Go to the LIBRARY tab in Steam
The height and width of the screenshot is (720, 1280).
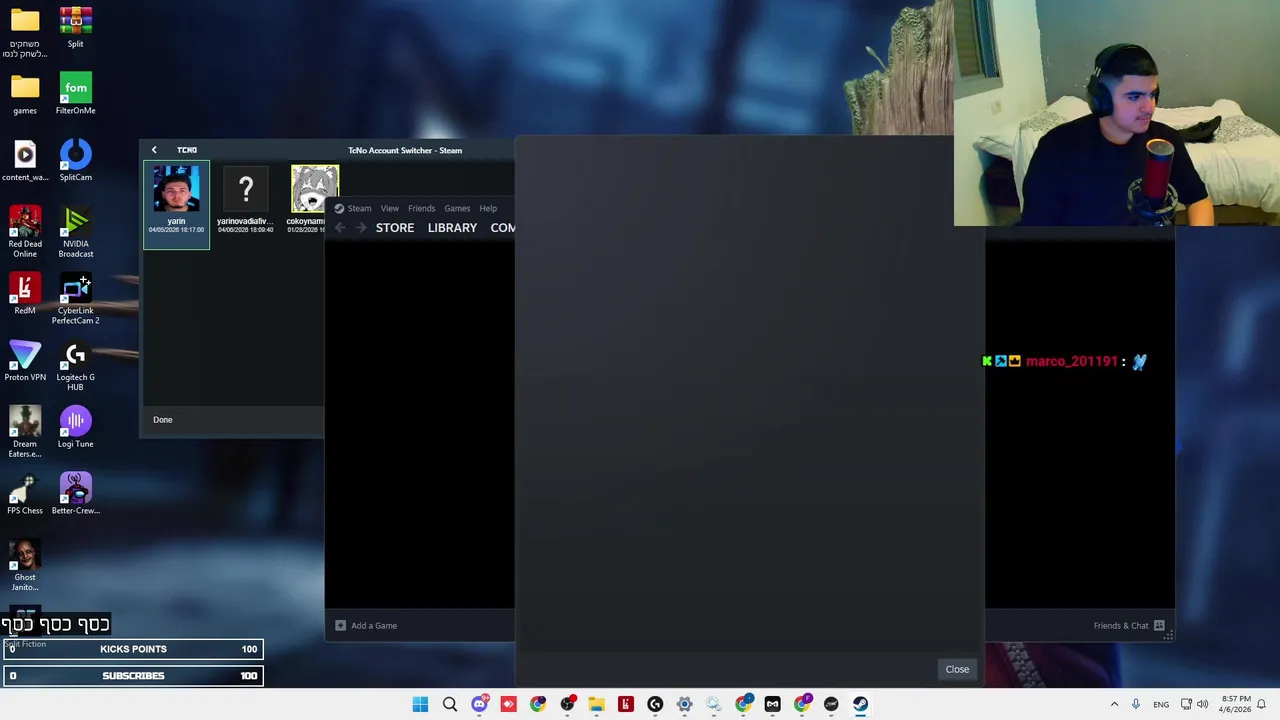point(452,228)
